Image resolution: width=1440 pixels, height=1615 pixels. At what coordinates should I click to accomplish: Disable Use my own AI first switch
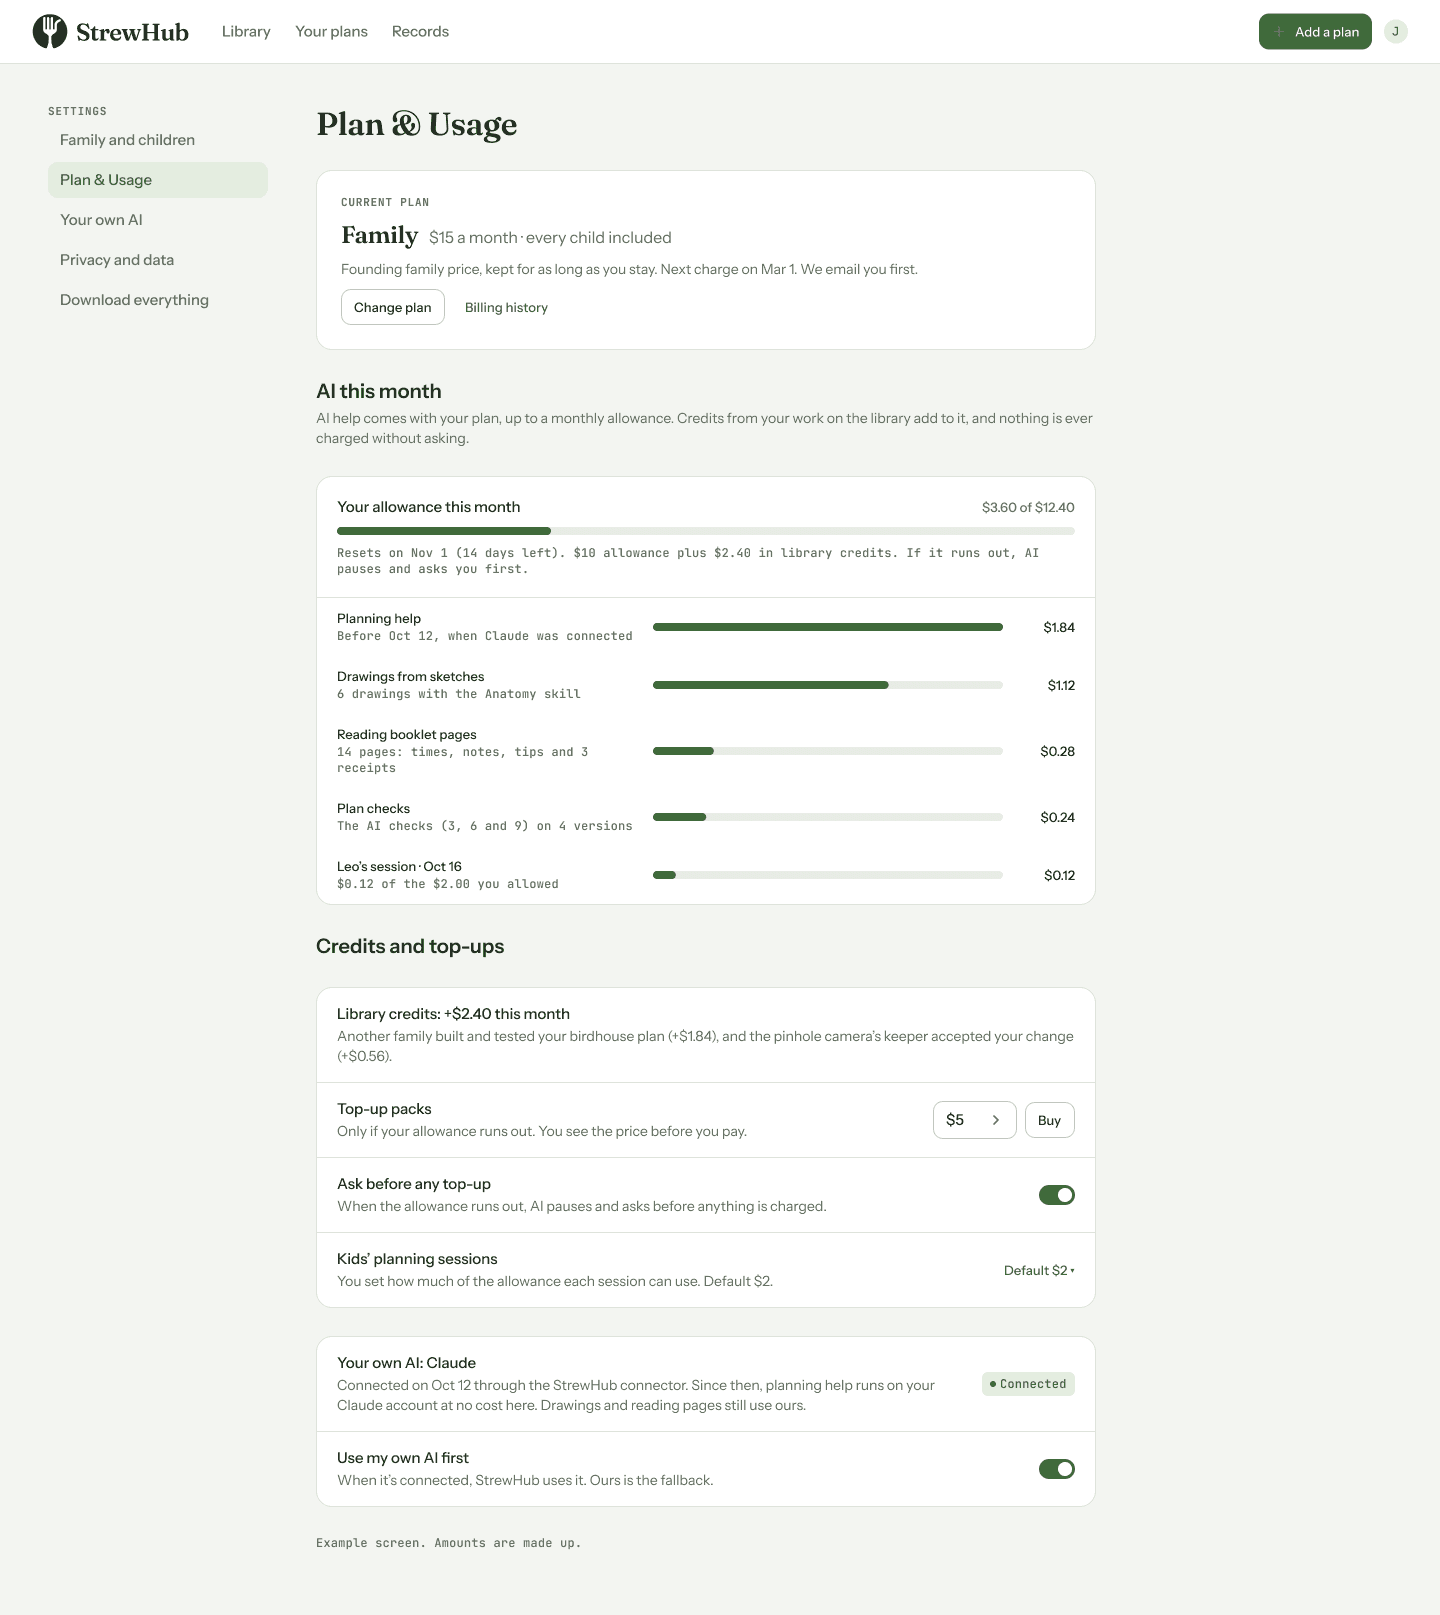(1057, 1469)
